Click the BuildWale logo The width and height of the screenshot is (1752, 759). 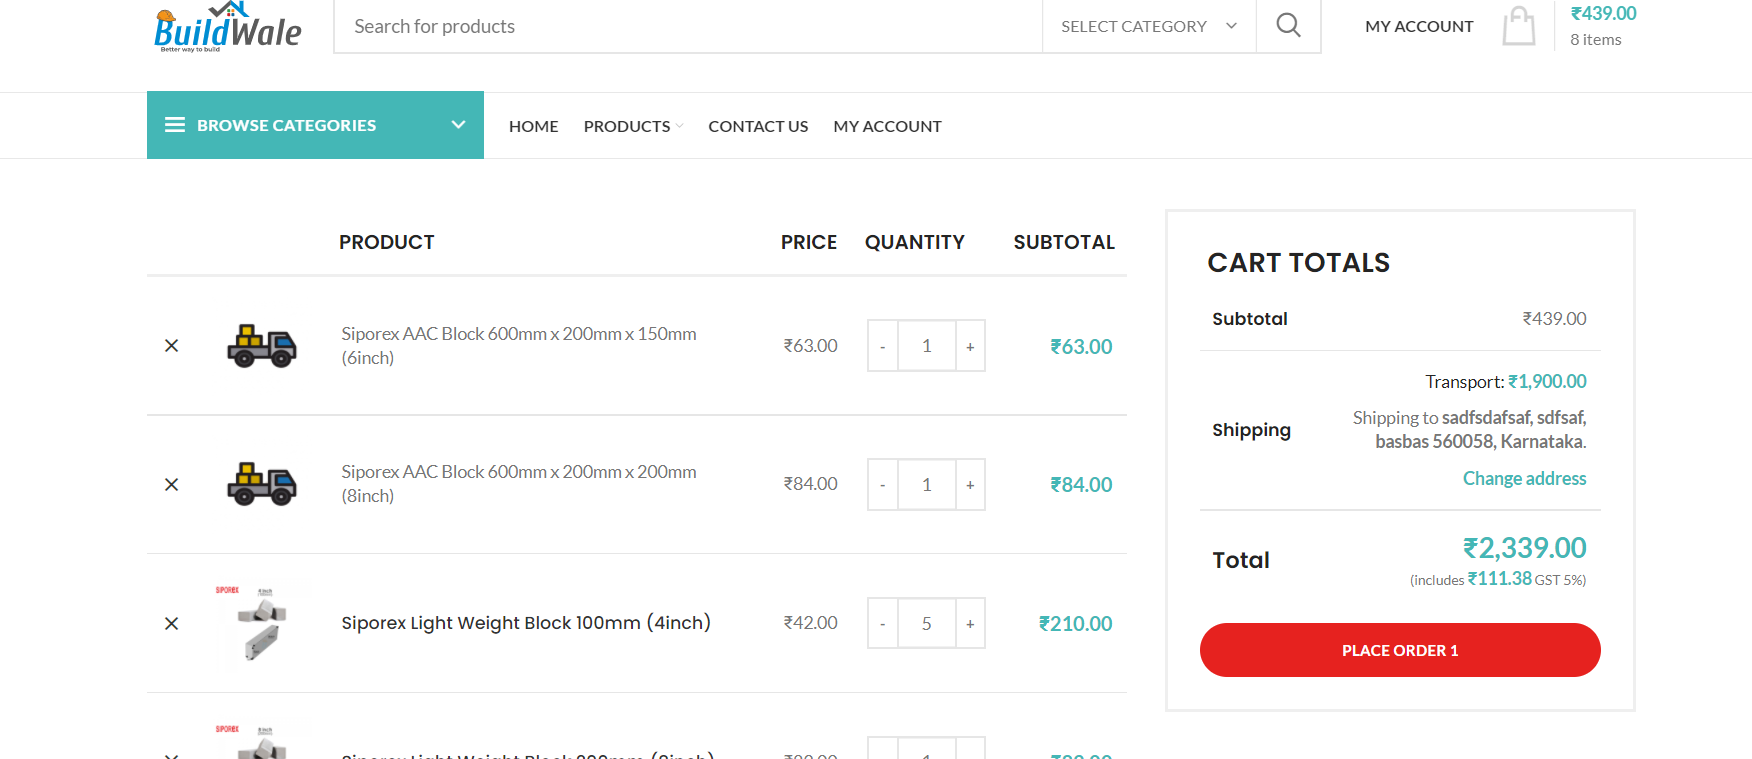[x=228, y=27]
